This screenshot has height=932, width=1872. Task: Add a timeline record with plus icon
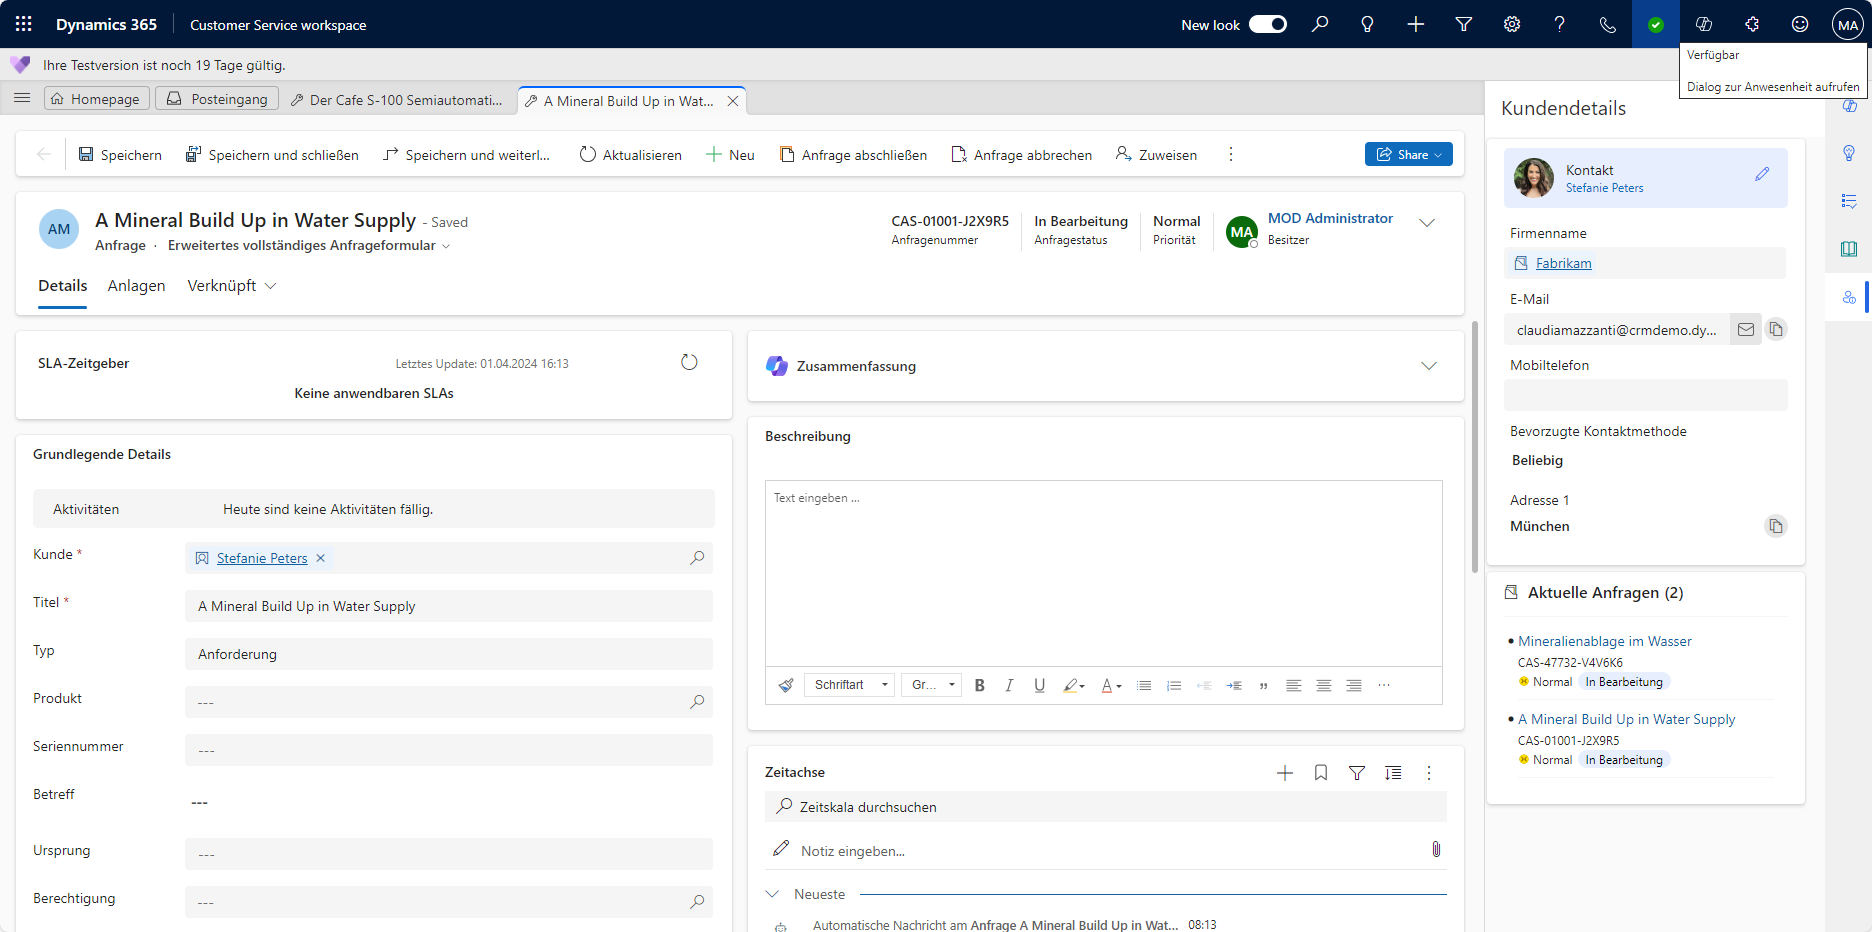(1285, 773)
